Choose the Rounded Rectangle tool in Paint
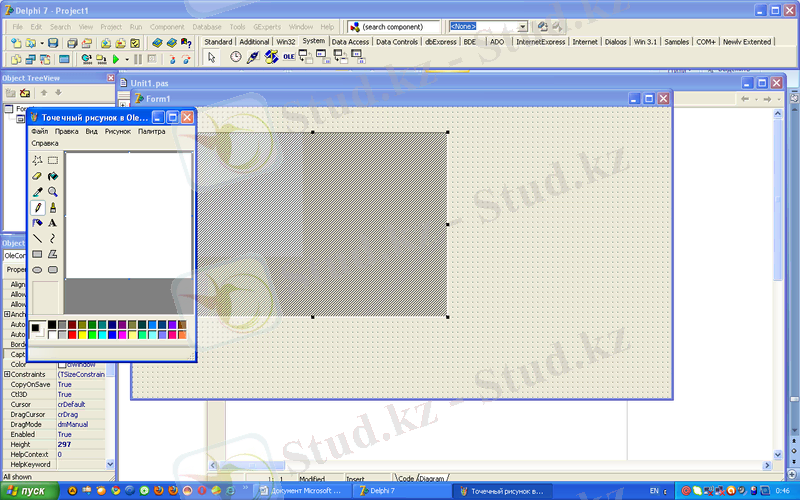This screenshot has width=800, height=500. point(53,270)
